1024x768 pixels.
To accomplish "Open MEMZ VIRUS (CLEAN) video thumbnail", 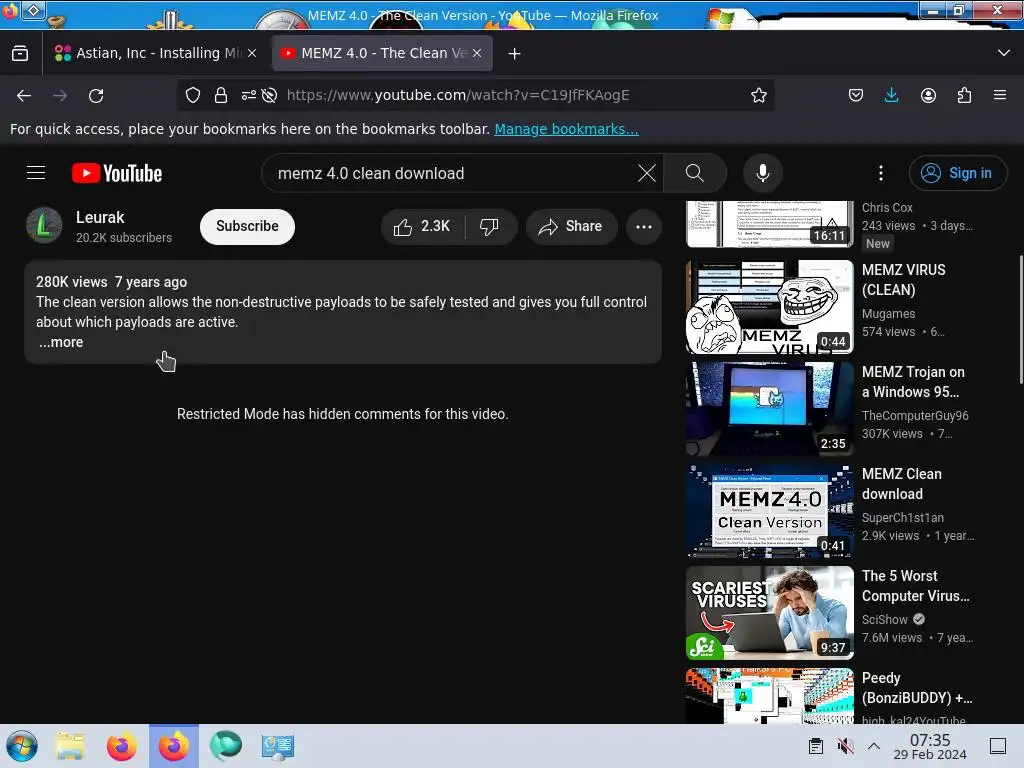I will point(769,307).
